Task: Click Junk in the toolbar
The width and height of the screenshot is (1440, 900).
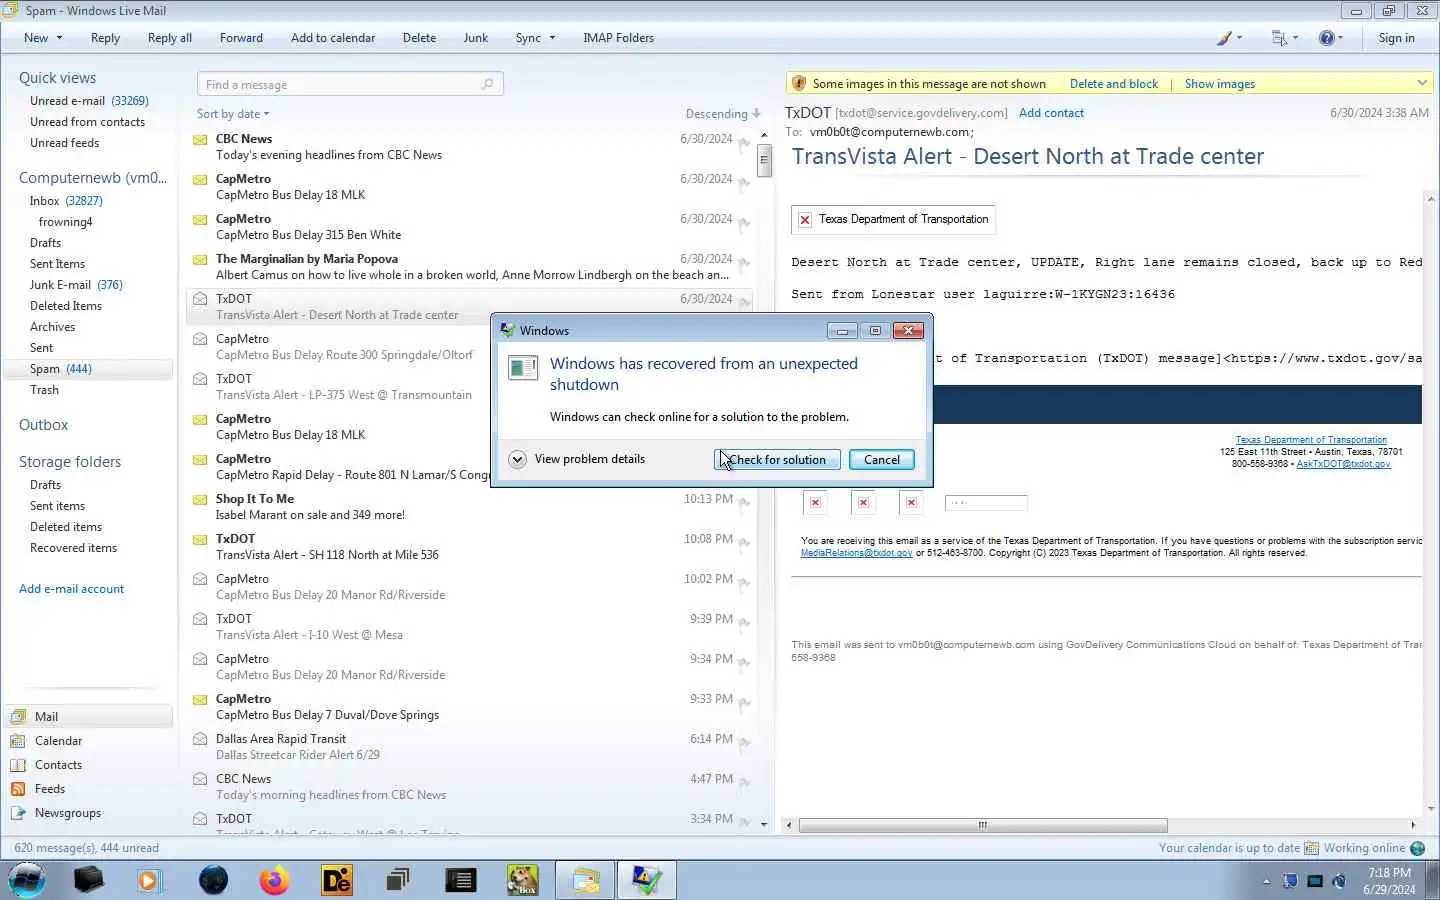Action: pyautogui.click(x=476, y=38)
